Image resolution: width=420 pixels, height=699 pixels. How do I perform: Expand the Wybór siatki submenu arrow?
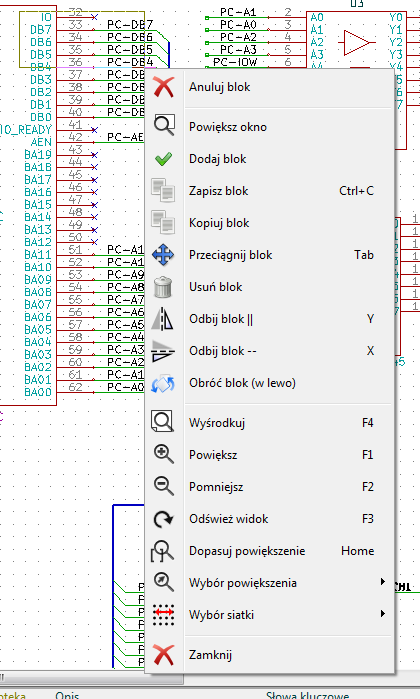[383, 614]
